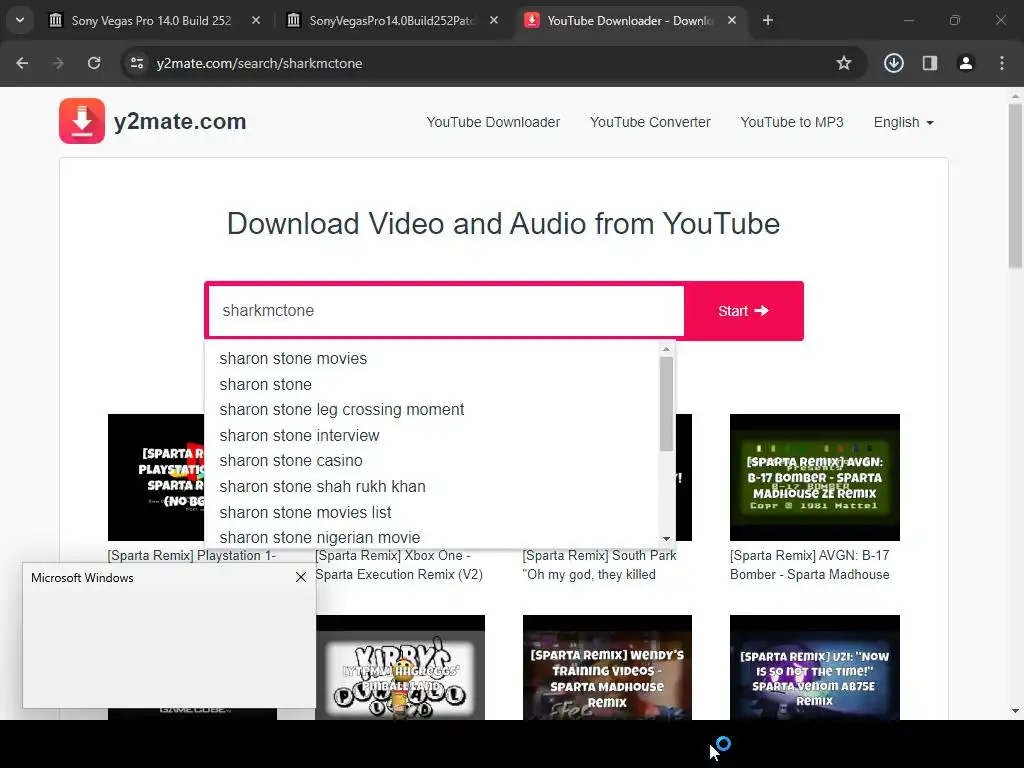1024x768 pixels.
Task: Select the YouTube Downloader tab
Action: tap(630, 20)
